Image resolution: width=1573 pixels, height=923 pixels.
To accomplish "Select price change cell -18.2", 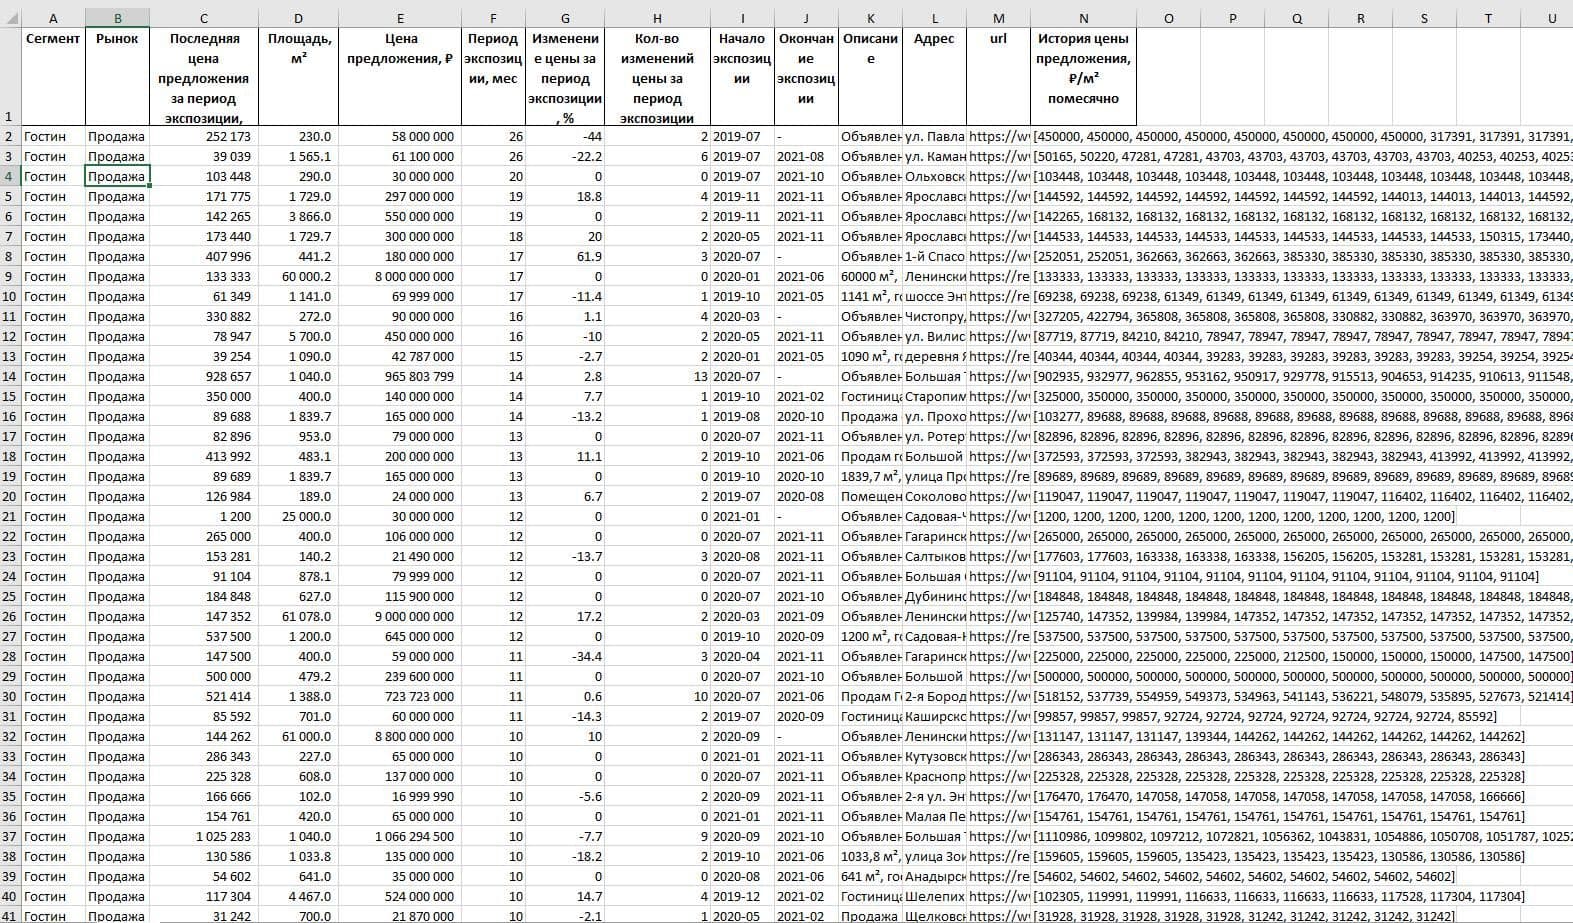I will point(565,856).
